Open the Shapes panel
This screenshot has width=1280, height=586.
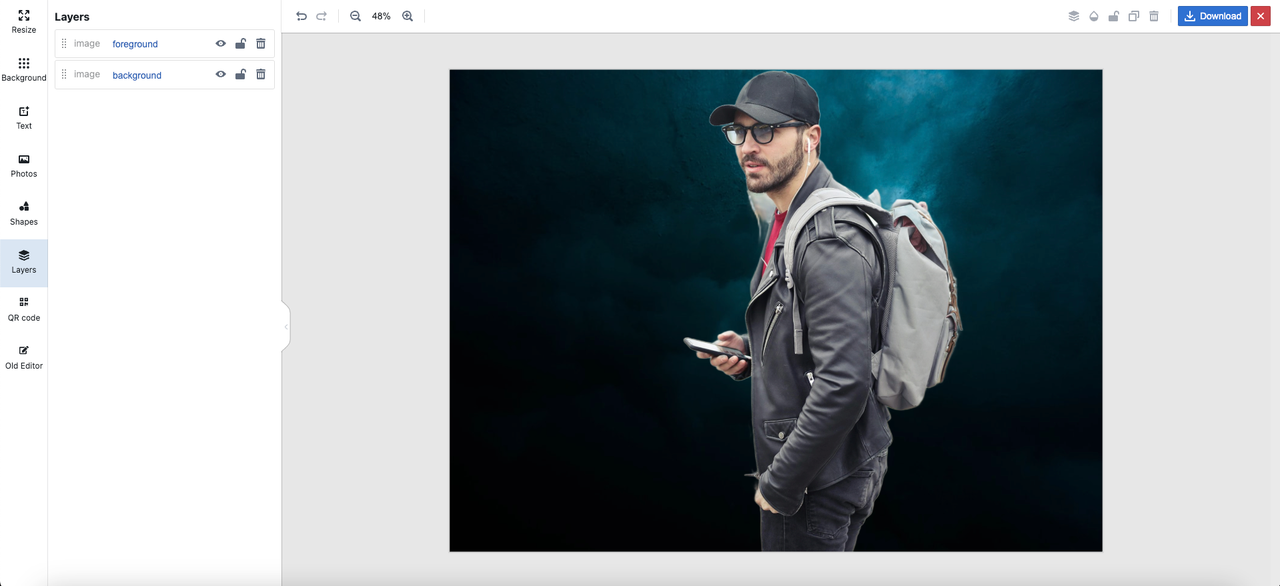point(24,214)
